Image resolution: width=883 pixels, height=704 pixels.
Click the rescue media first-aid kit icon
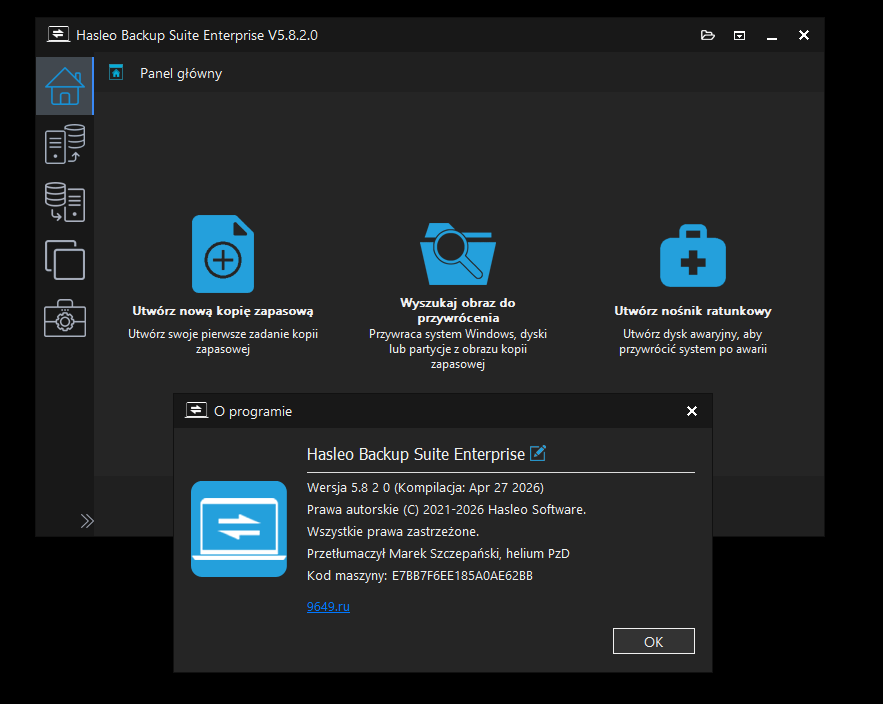[693, 256]
